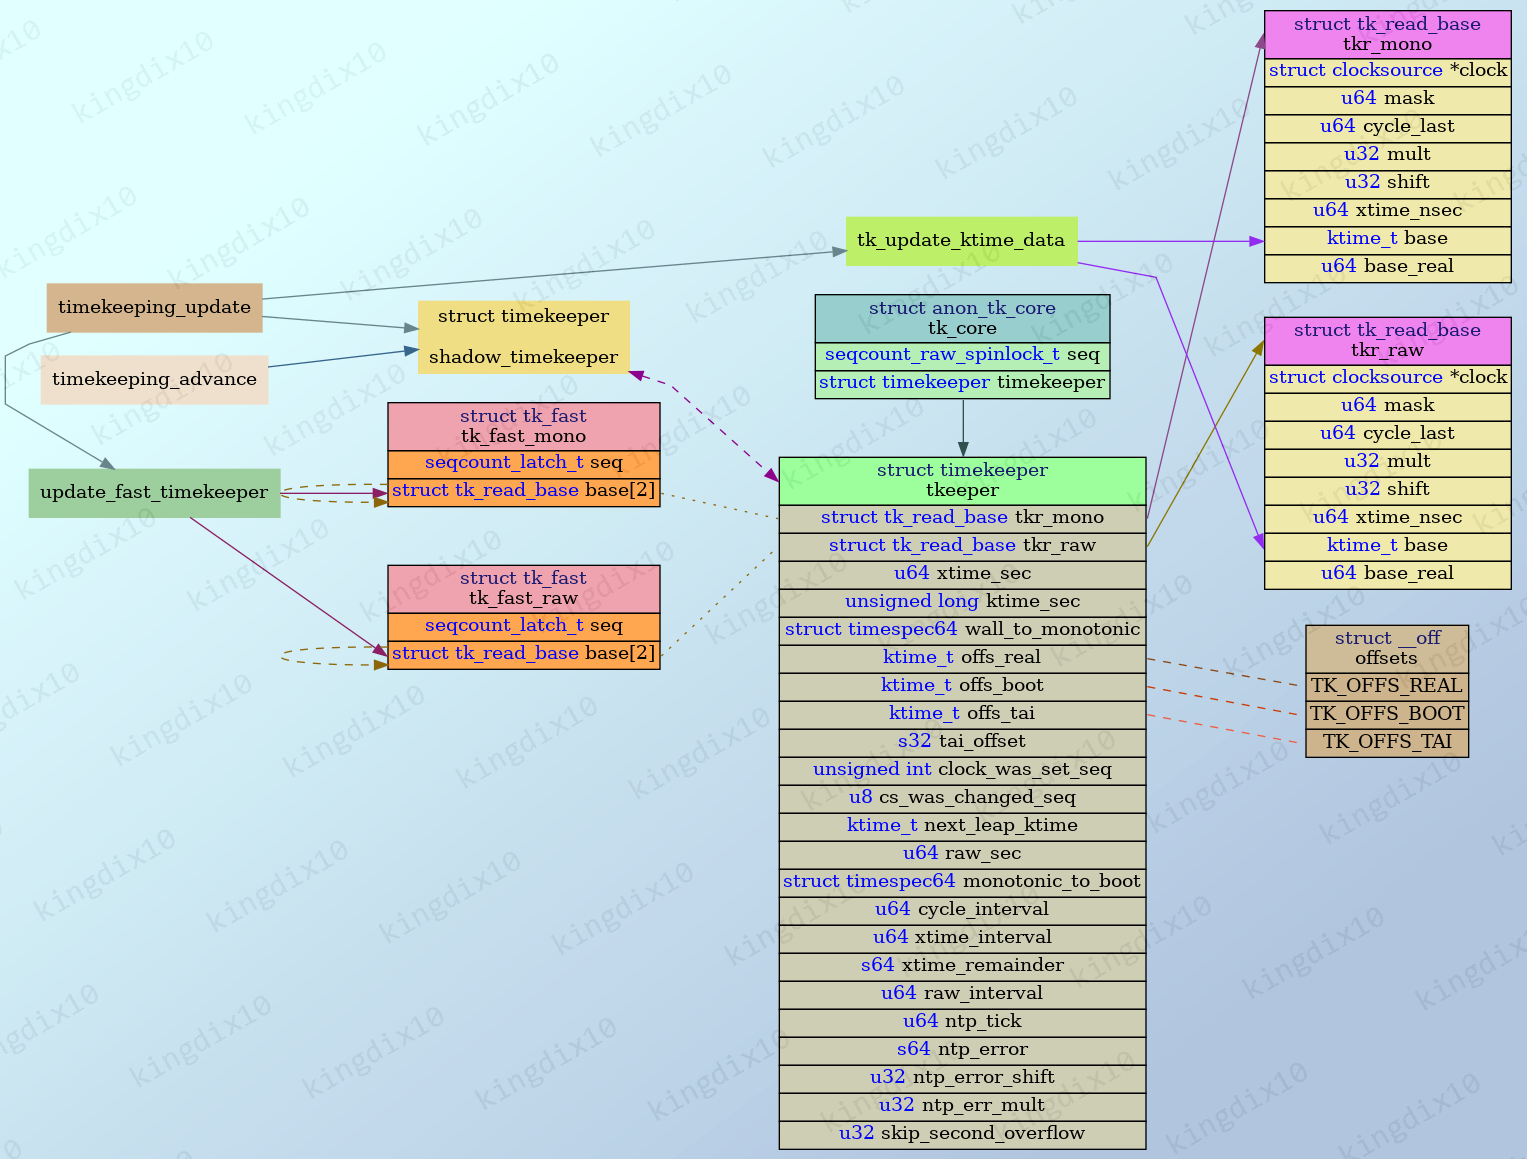This screenshot has width=1527, height=1159.
Task: Click ktime_t offs_real field
Action: click(962, 659)
